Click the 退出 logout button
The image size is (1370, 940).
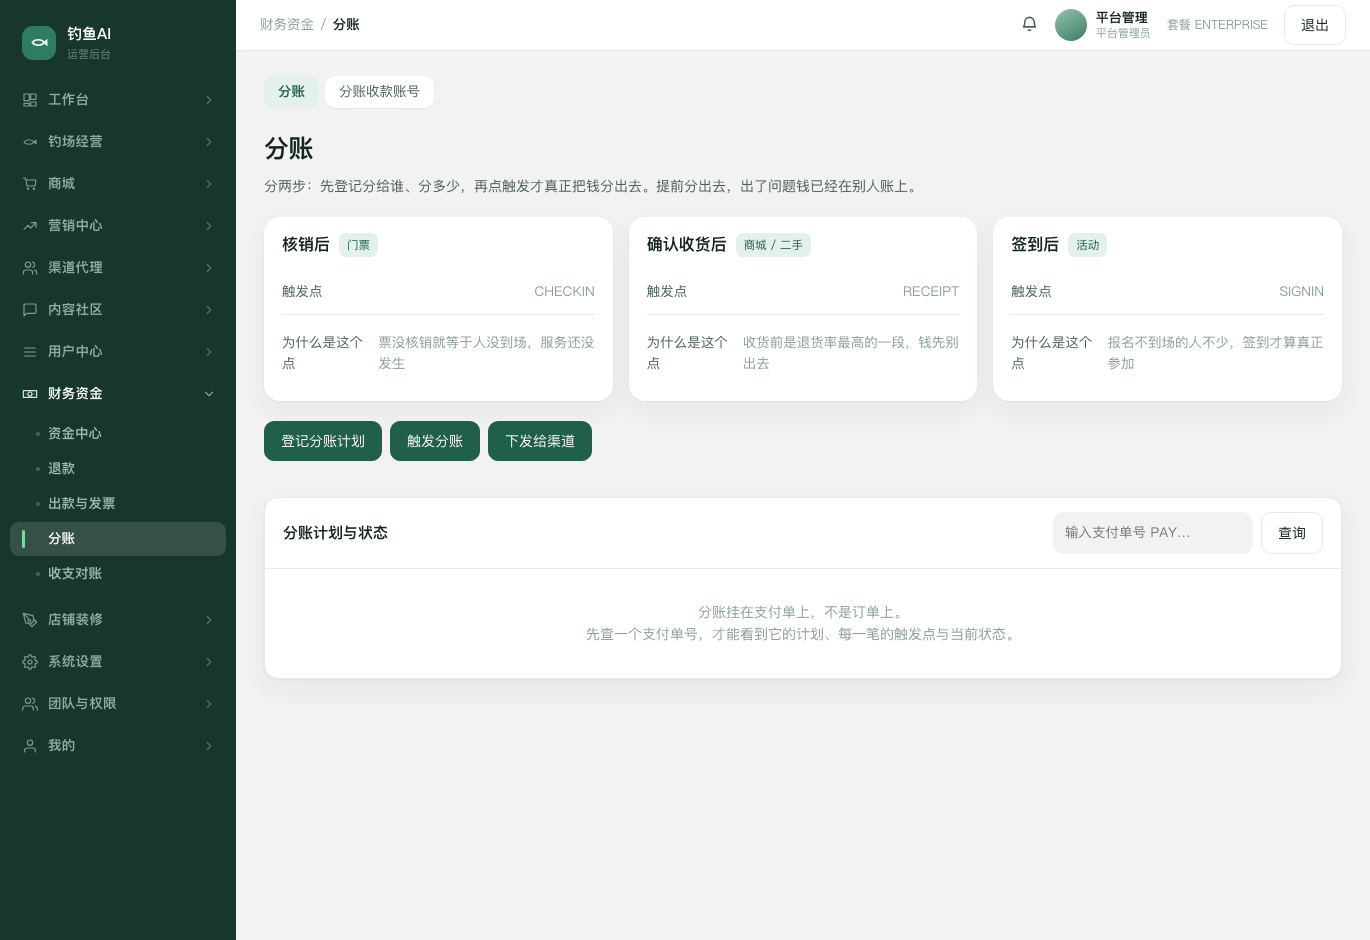click(x=1315, y=25)
